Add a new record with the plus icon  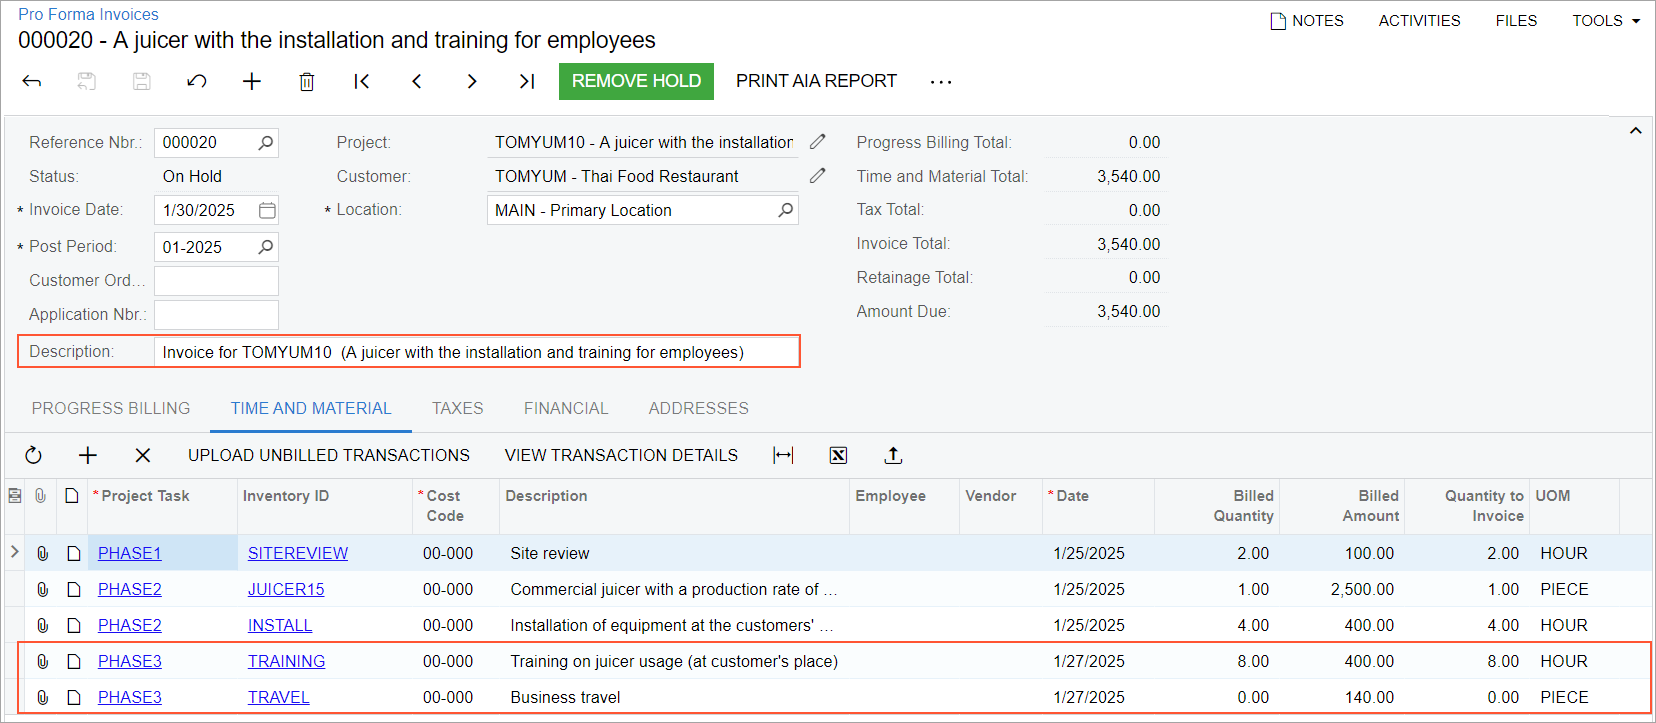[252, 81]
